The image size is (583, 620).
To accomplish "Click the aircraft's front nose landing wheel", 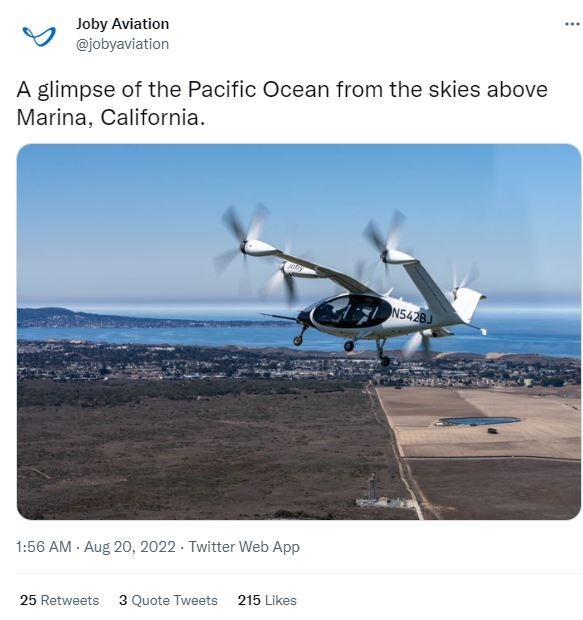I will point(297,340).
